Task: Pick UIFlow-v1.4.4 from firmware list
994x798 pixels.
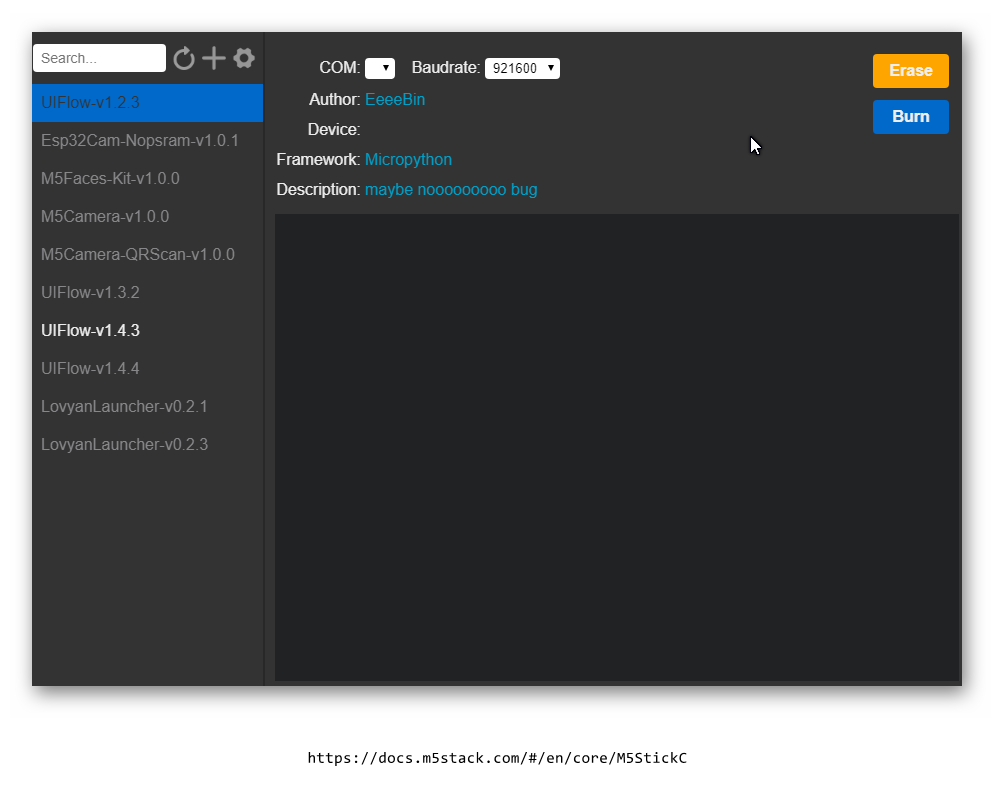Action: pyautogui.click(x=90, y=369)
